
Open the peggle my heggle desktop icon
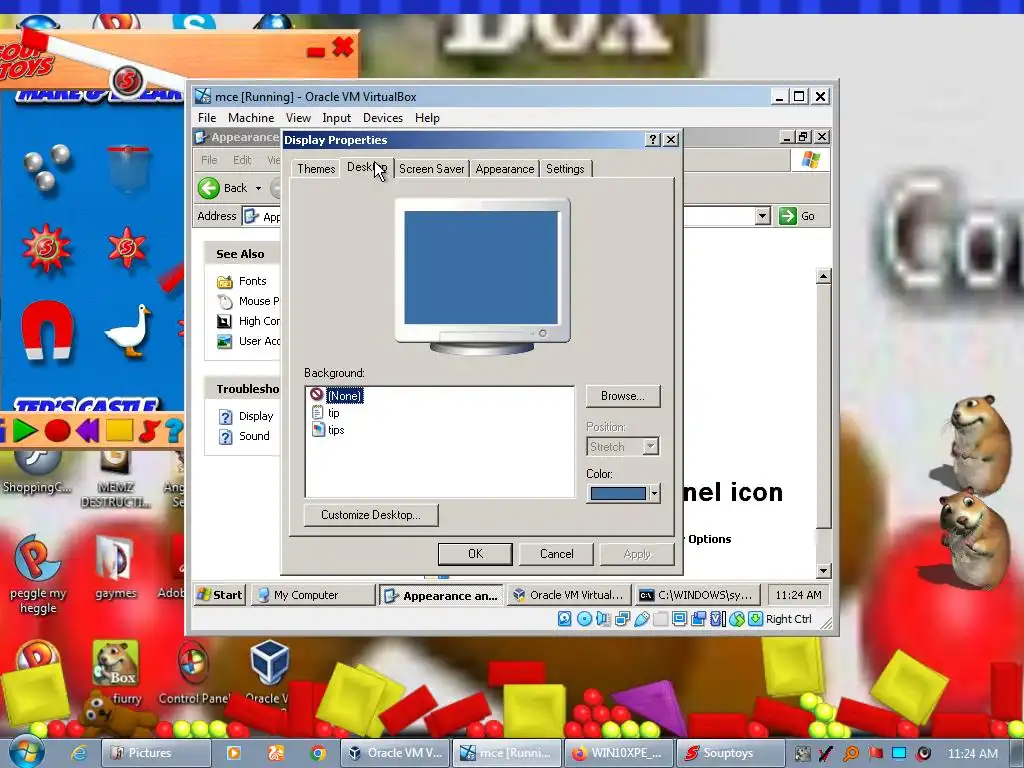pos(37,573)
